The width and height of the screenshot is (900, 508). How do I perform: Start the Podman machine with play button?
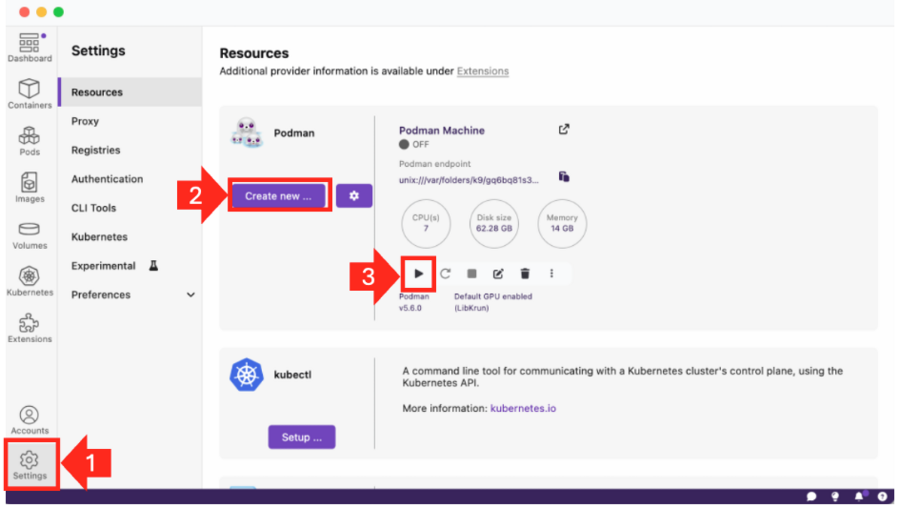(419, 273)
